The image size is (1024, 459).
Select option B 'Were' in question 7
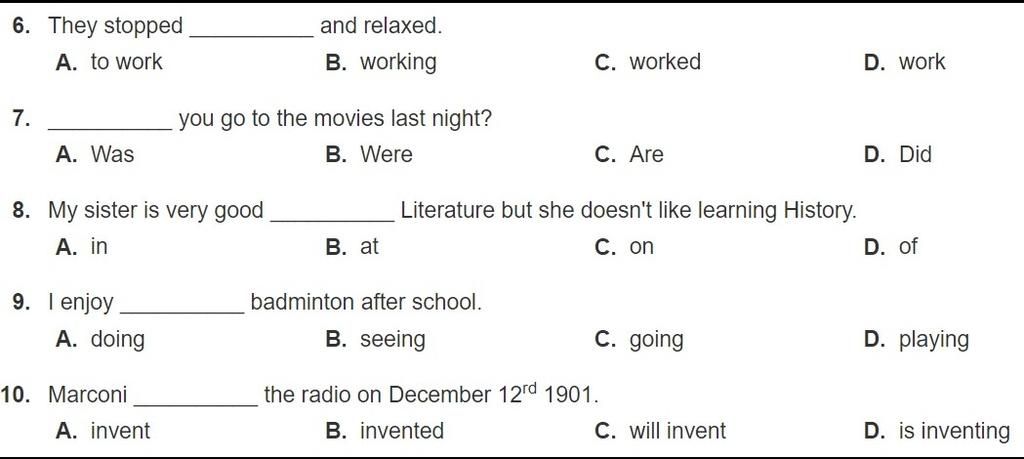point(370,155)
